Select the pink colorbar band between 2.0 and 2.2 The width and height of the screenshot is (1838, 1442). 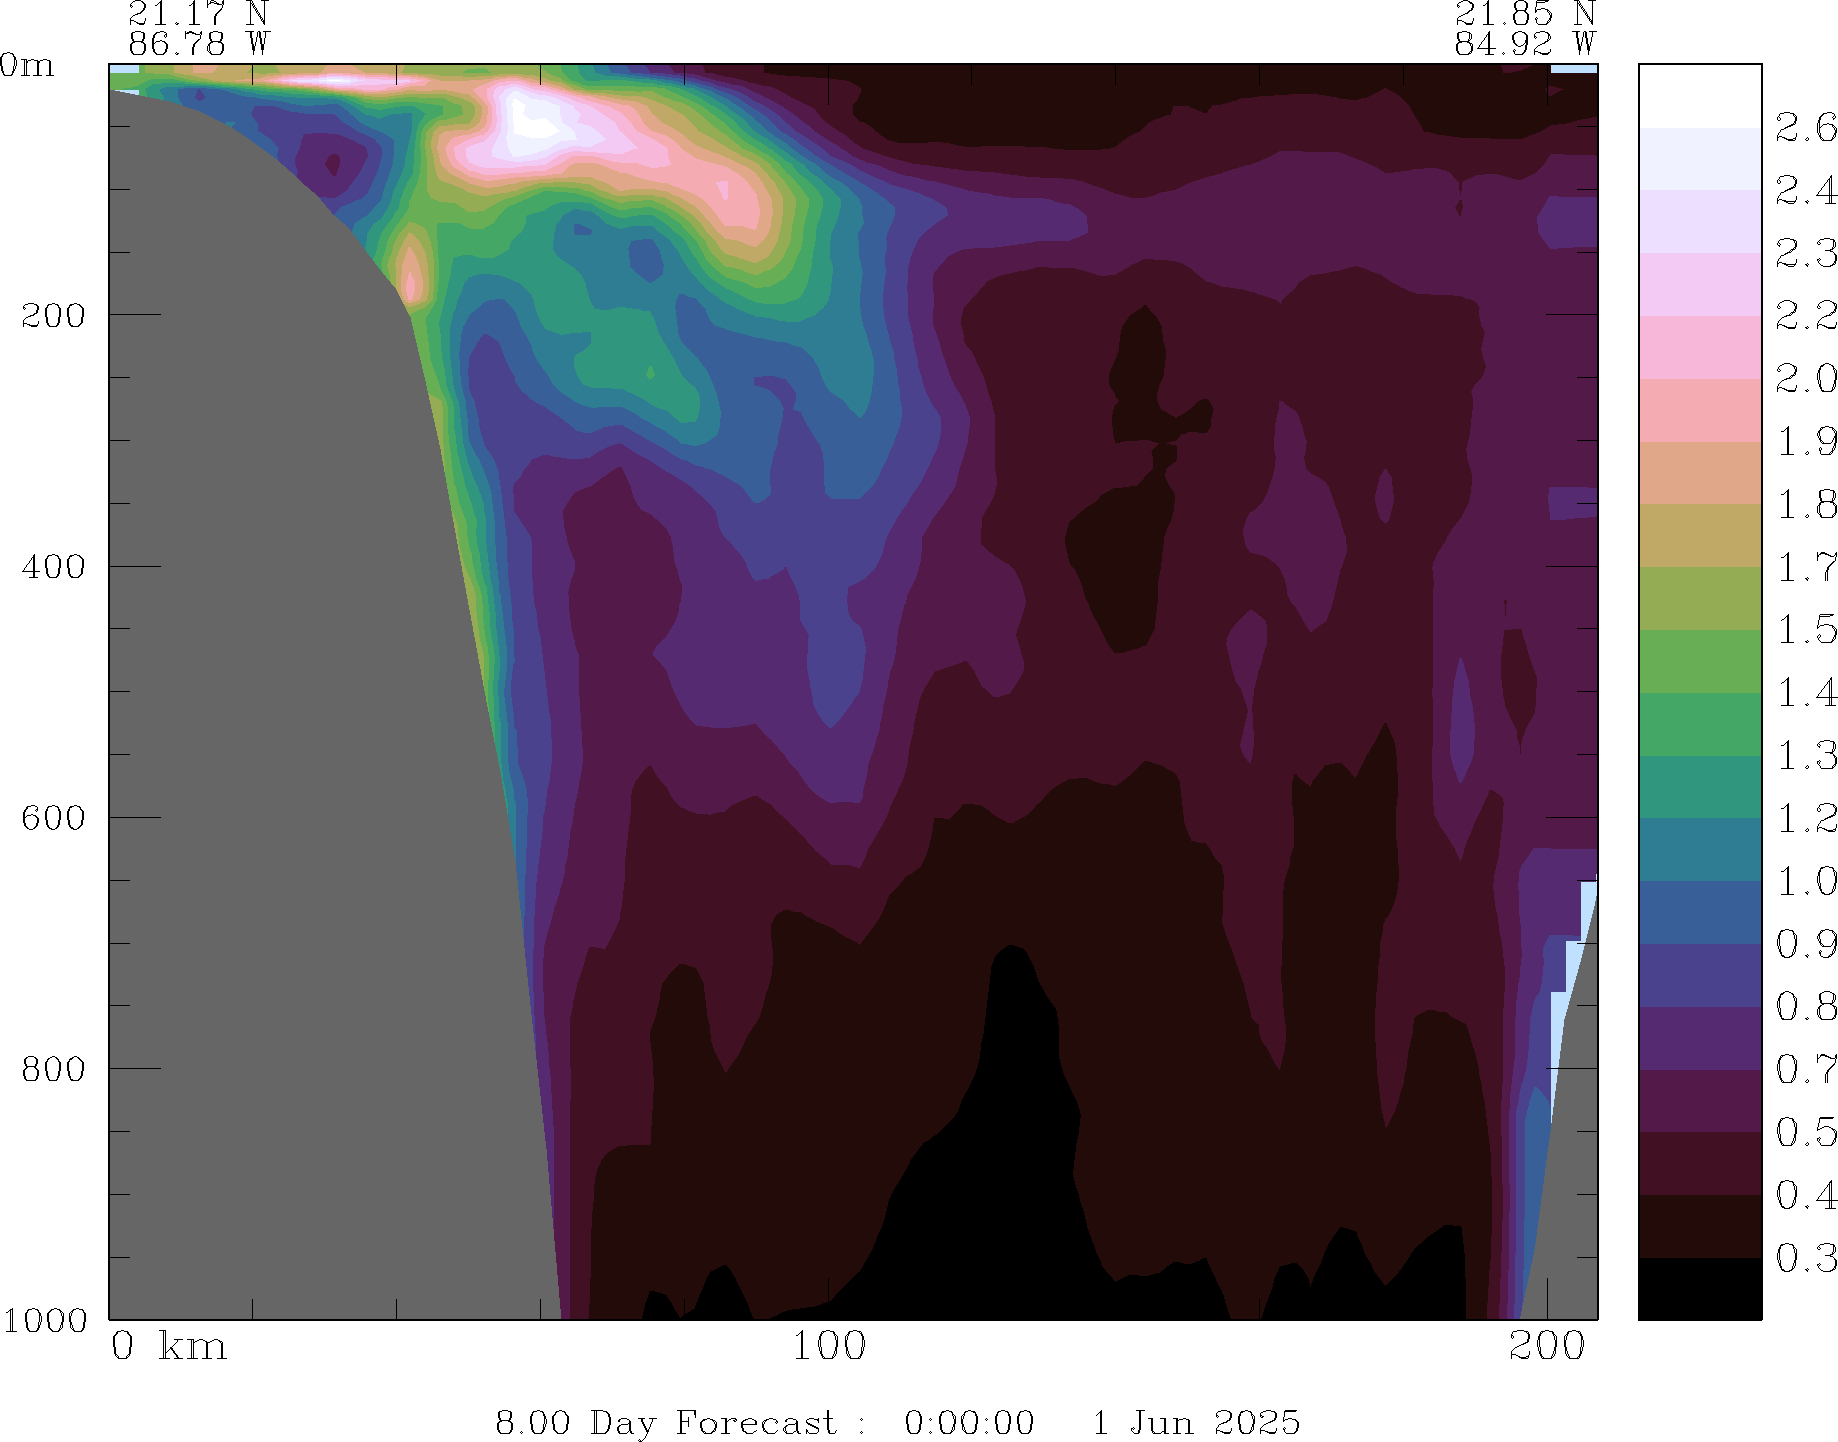click(1699, 347)
